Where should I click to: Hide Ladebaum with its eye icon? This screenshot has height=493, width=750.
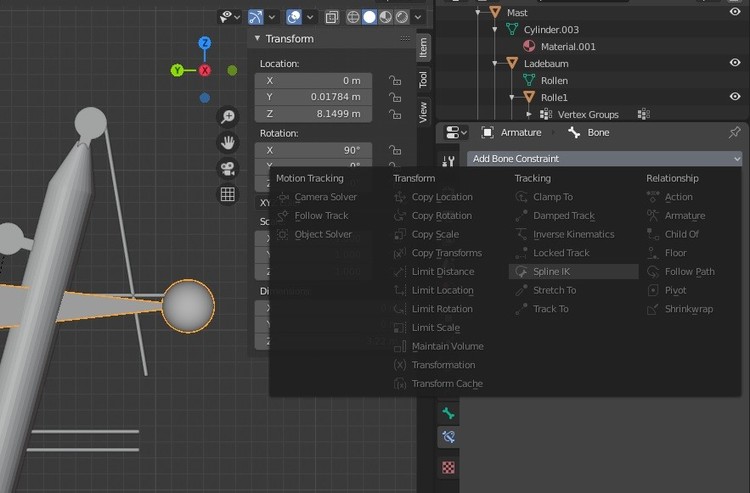click(x=735, y=63)
